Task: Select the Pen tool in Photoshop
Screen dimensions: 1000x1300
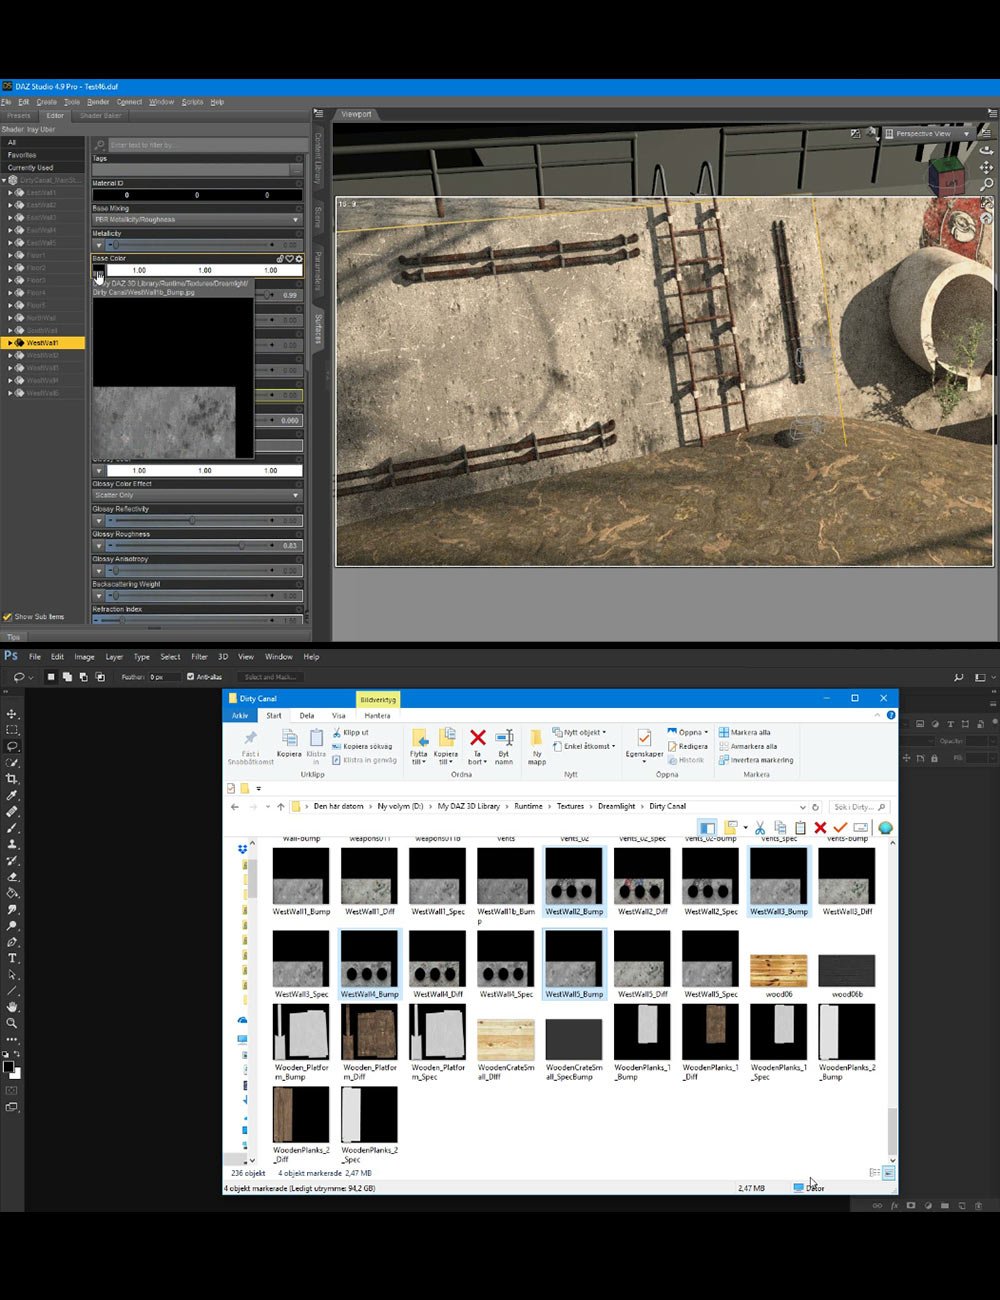Action: point(12,942)
